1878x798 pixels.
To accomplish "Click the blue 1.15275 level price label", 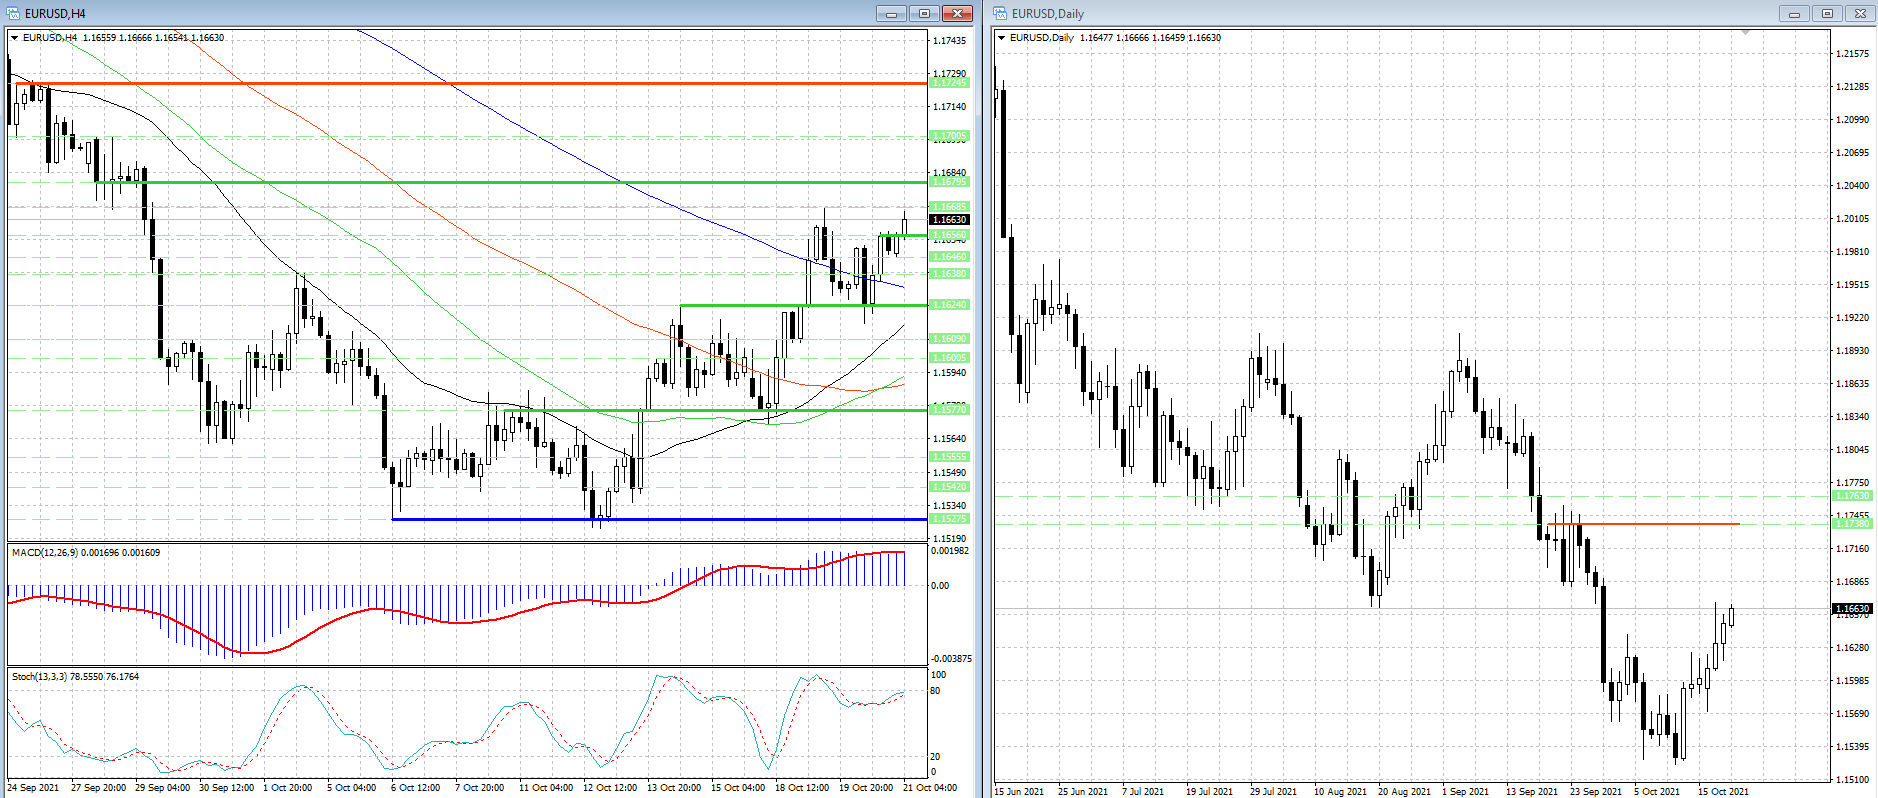I will pyautogui.click(x=949, y=518).
